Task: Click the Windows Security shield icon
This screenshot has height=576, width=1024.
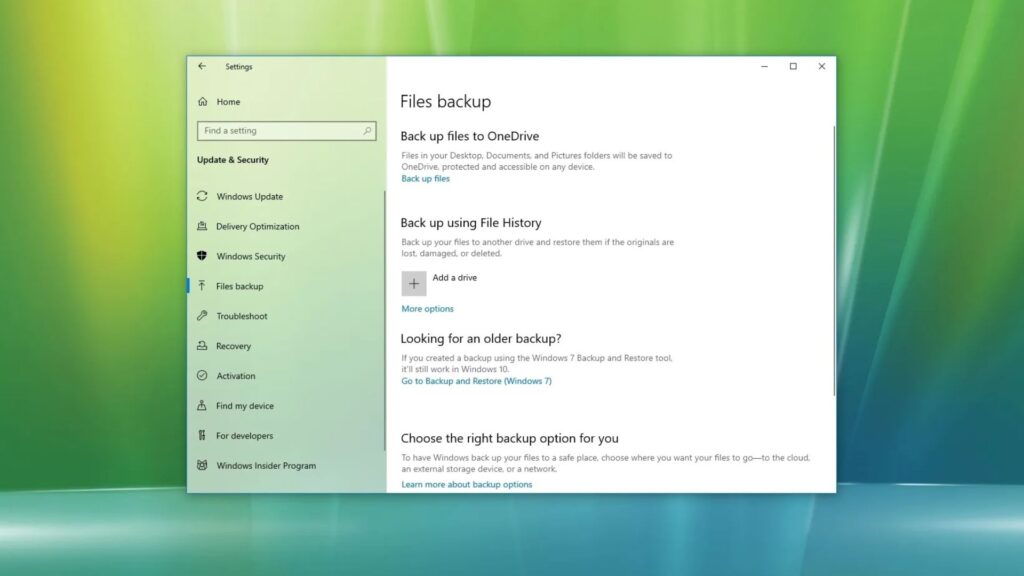Action: (x=203, y=257)
